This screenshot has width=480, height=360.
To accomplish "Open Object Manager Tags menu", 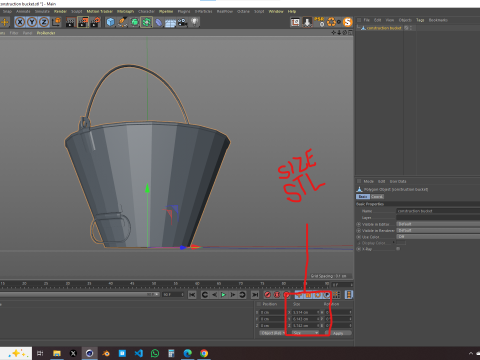I will click(420, 20).
